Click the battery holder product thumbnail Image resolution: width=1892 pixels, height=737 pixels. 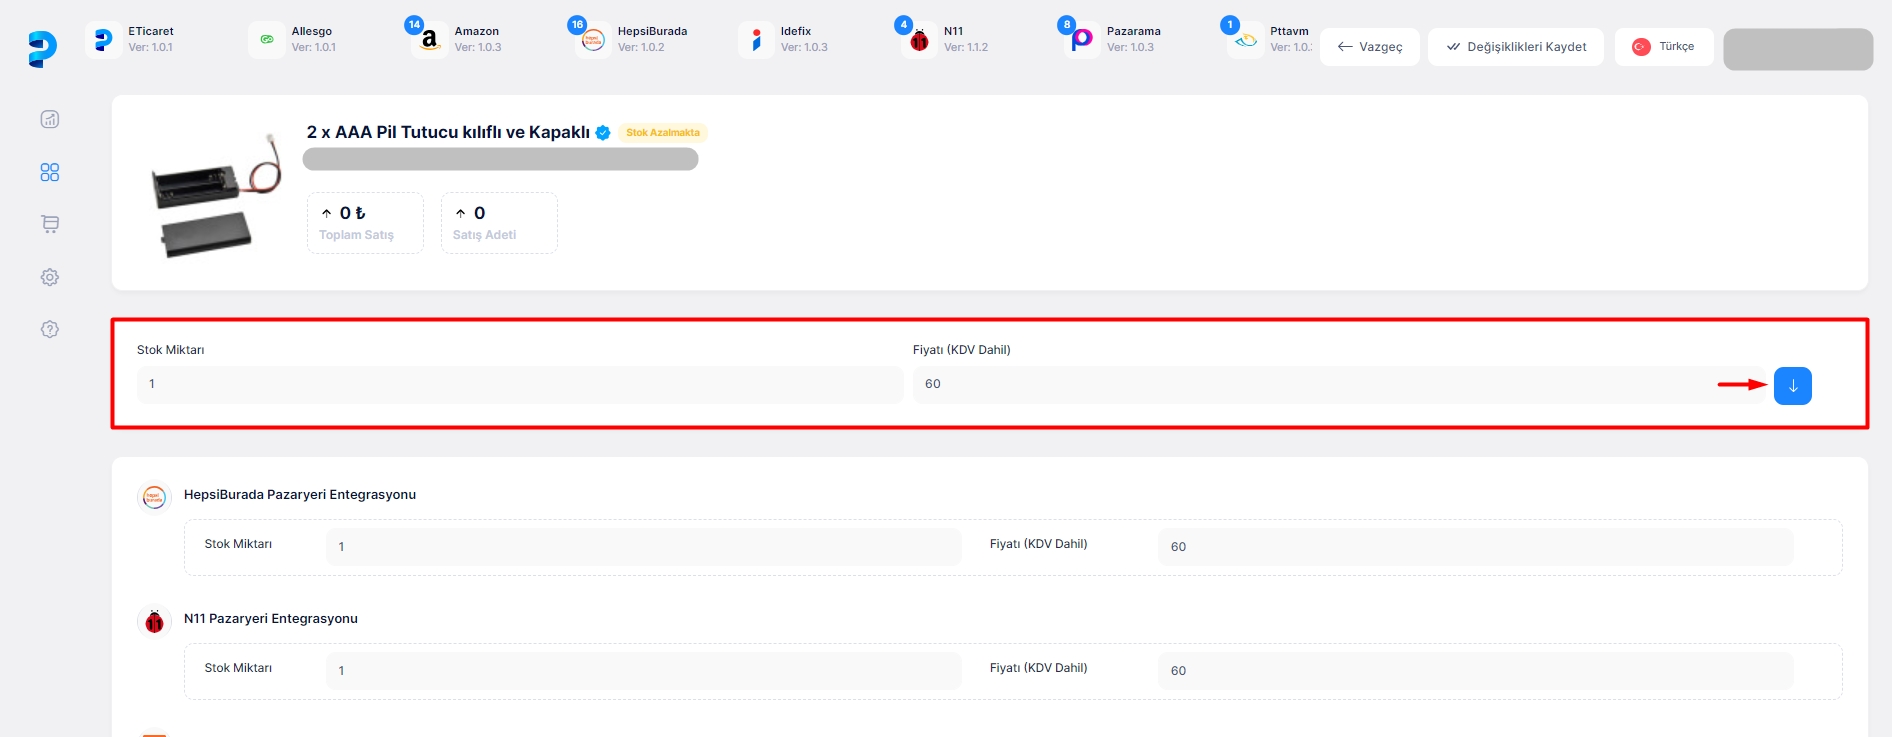[211, 195]
